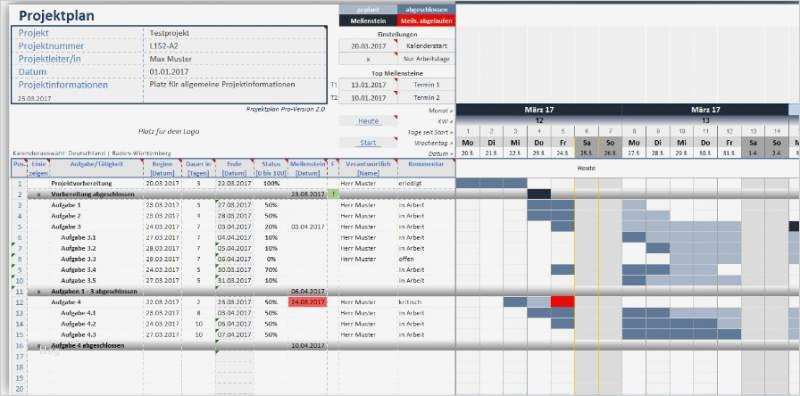Click the Beginn [Datum] column header
Image resolution: width=800 pixels, height=396 pixels.
point(162,168)
